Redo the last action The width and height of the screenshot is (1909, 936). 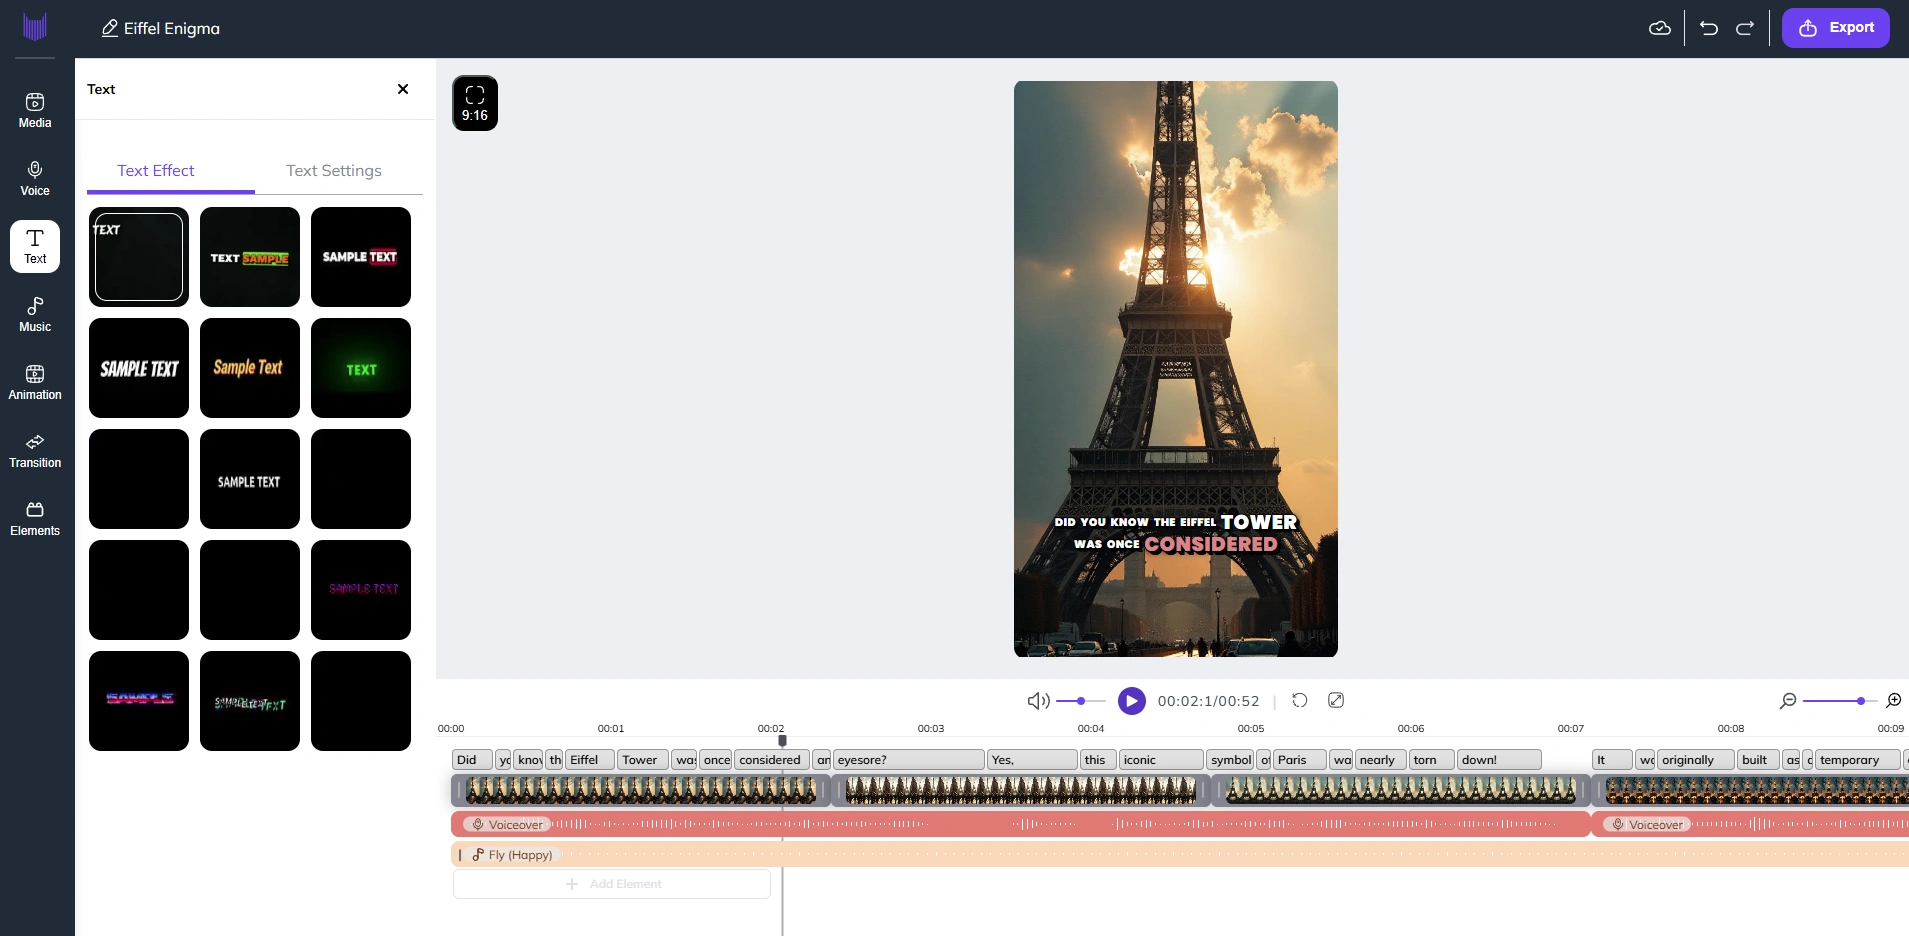[x=1745, y=28]
